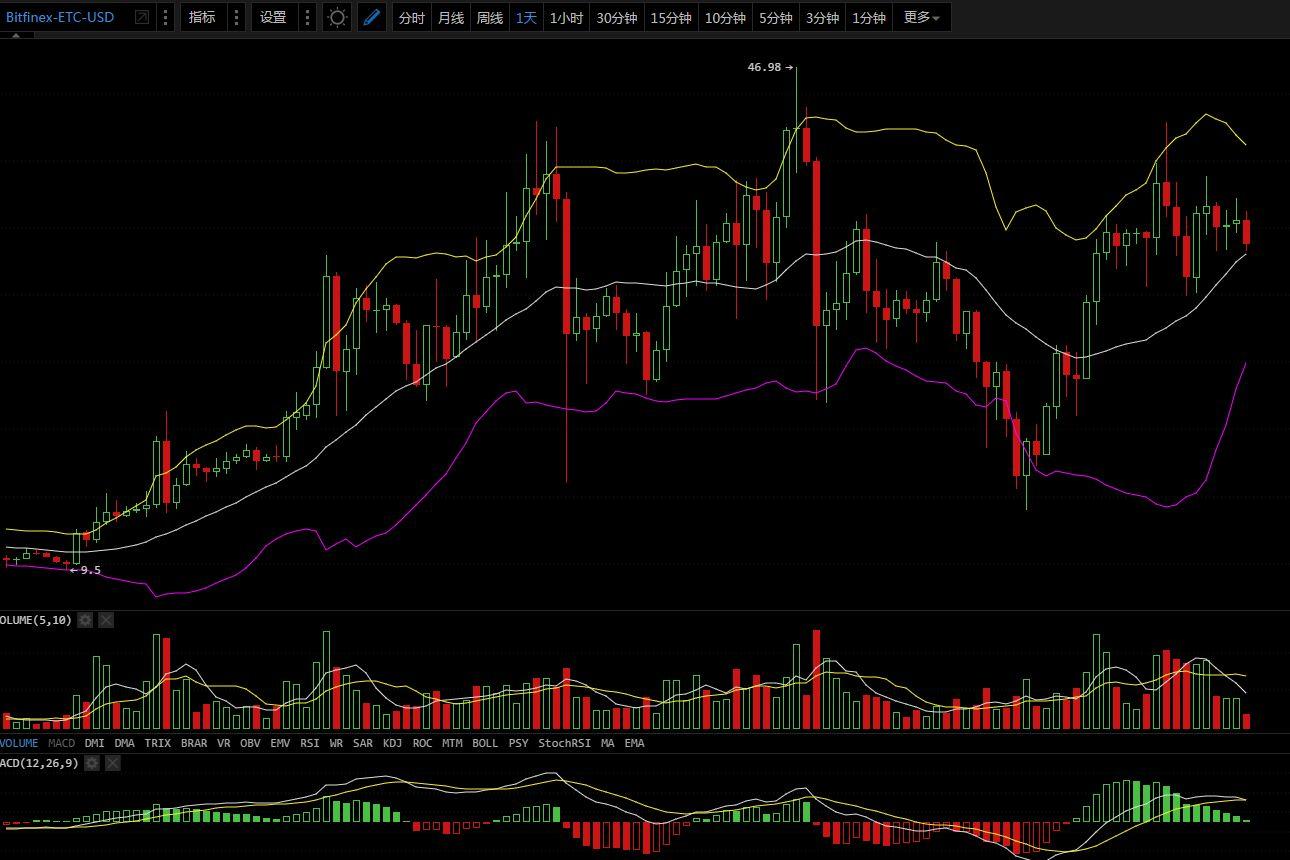Click the 设置 settings button

(273, 17)
